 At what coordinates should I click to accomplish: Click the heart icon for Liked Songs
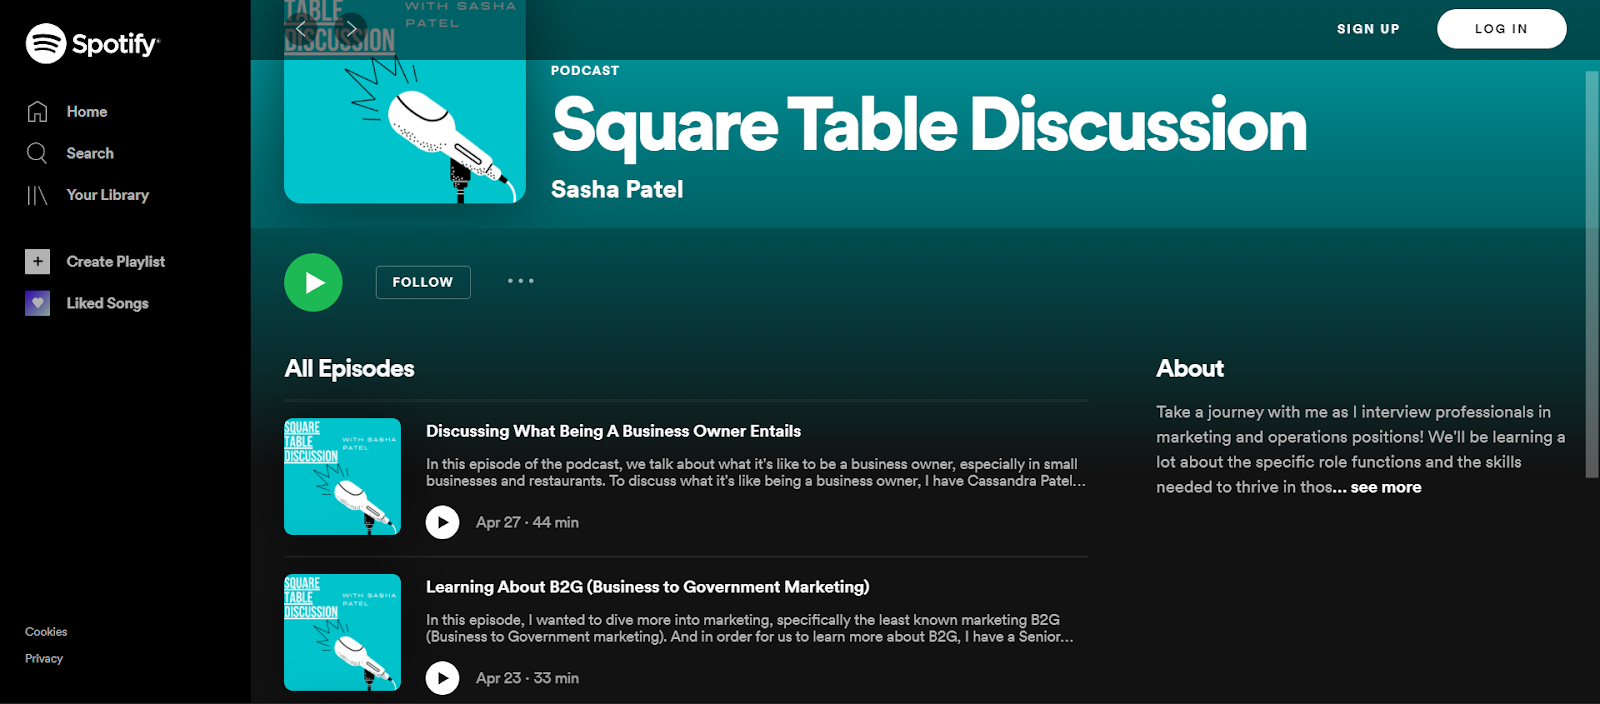click(37, 303)
